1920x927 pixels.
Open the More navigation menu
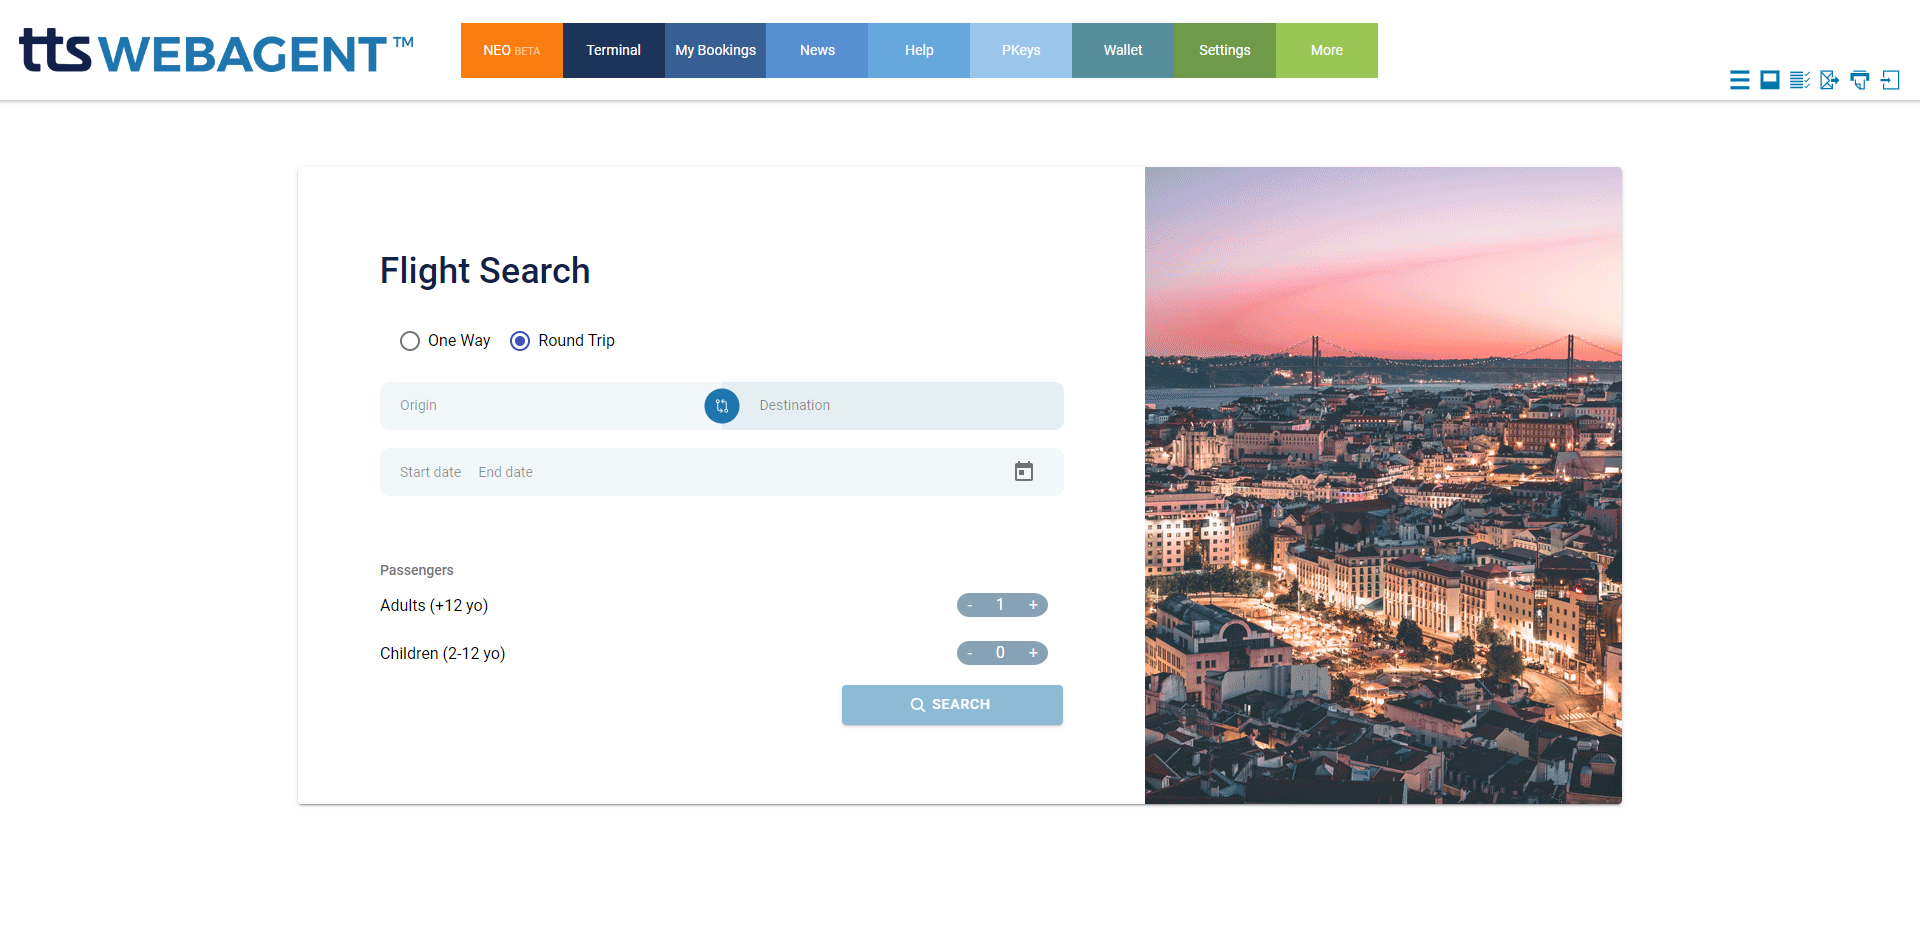click(x=1326, y=50)
